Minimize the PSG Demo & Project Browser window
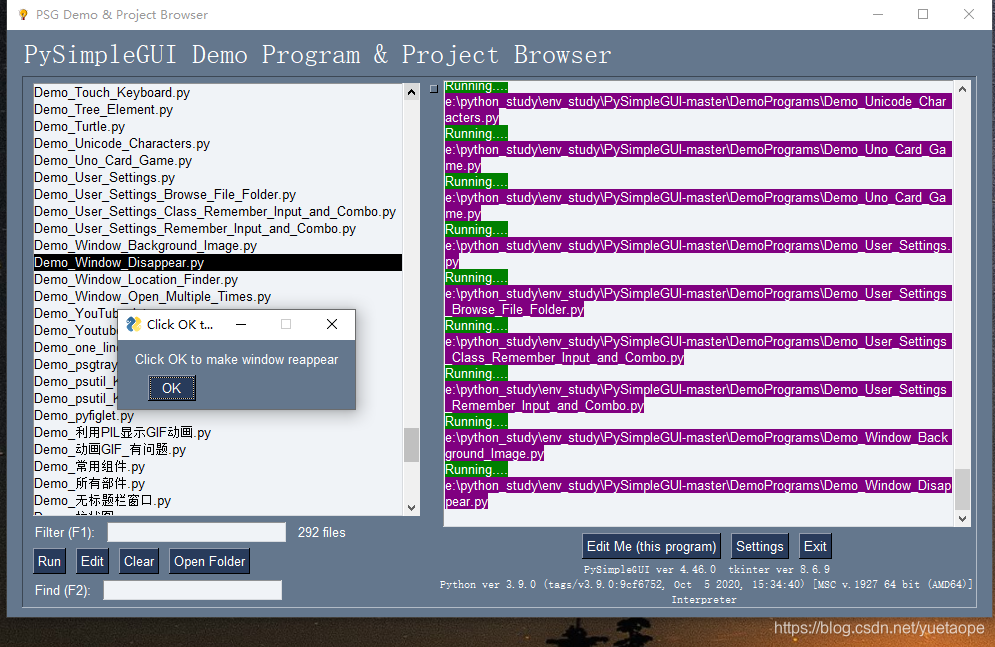 (x=878, y=15)
